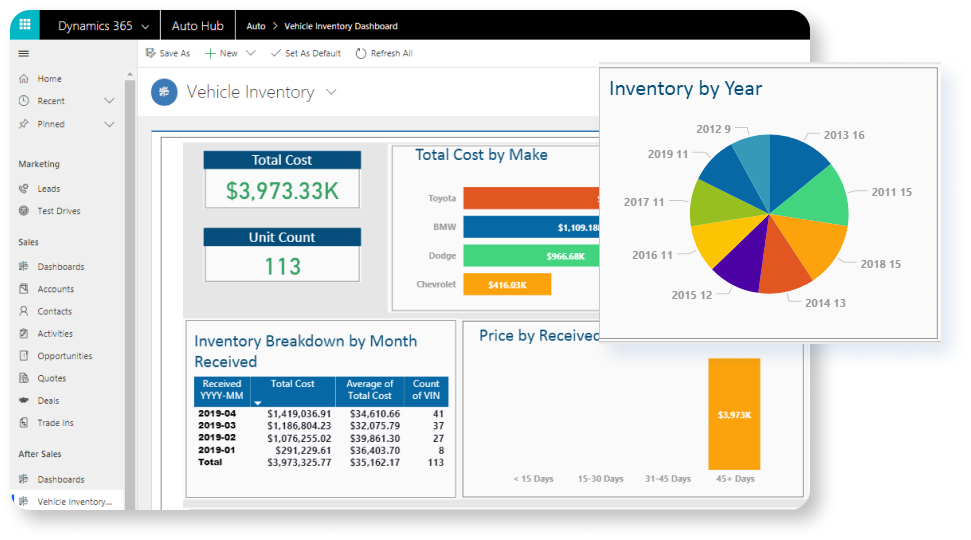Click the BMW $1,109.18K bar
Image resolution: width=971 pixels, height=540 pixels.
531,227
